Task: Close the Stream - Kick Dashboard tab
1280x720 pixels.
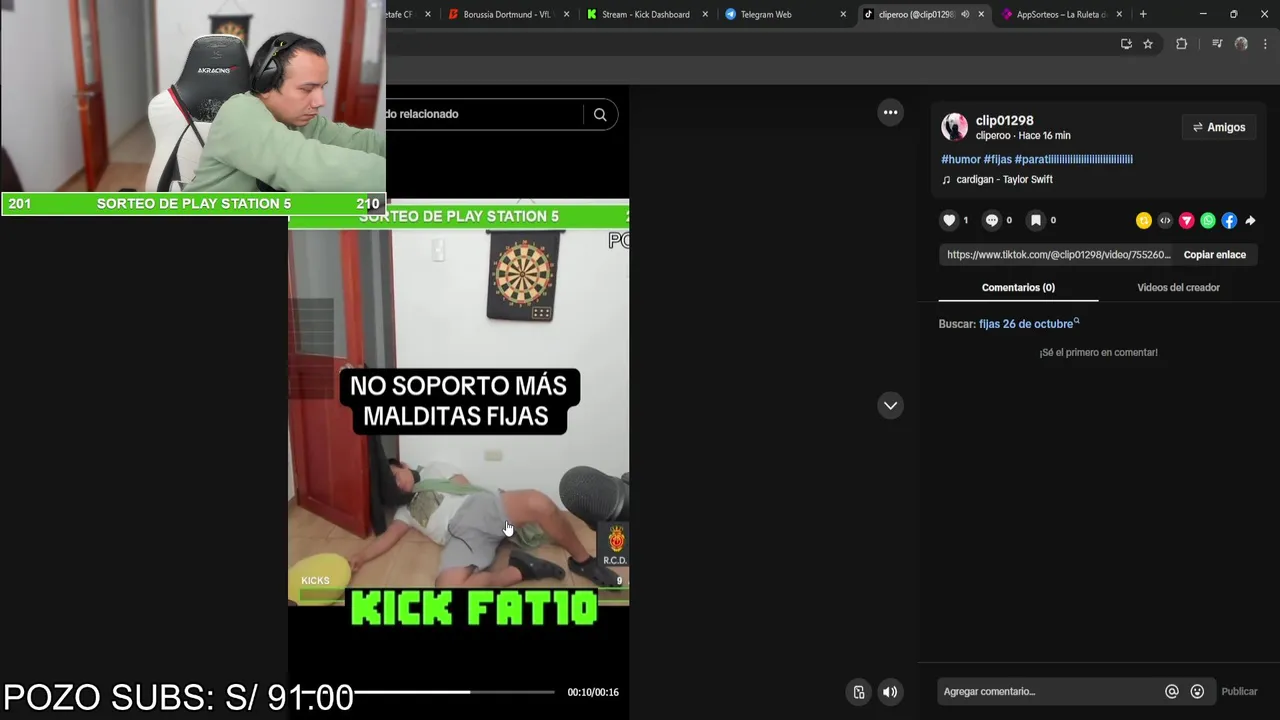Action: pos(705,14)
